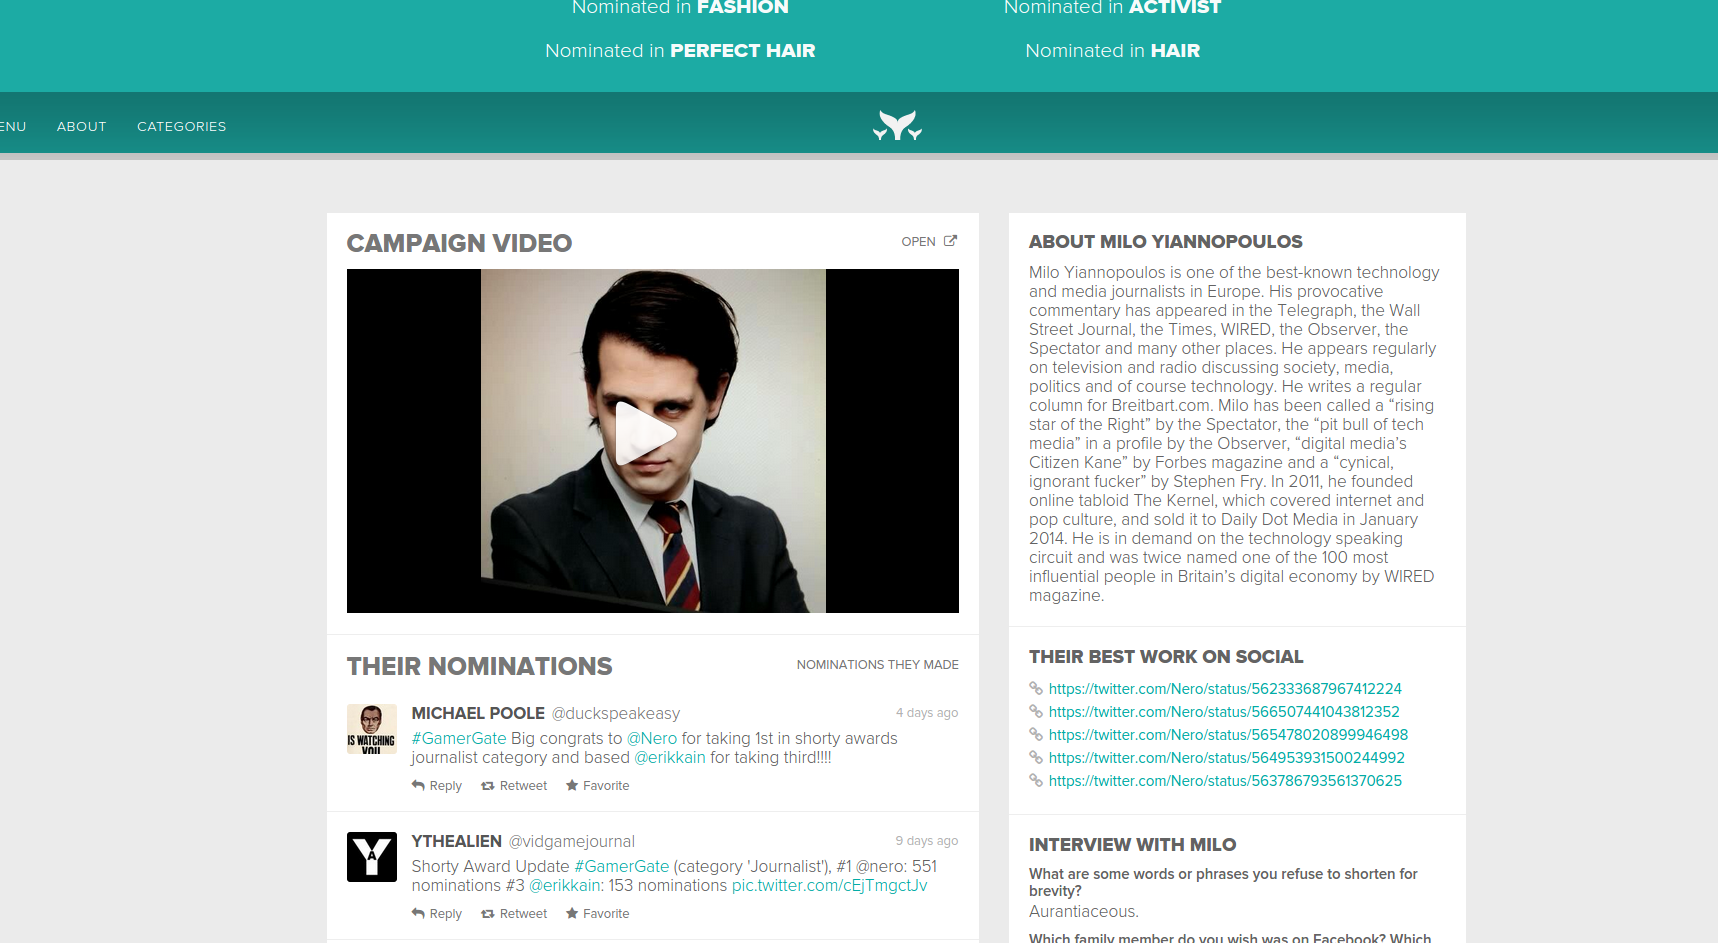
Task: Click @erikkain mention in YTHEALIEN's tweet
Action: (565, 885)
